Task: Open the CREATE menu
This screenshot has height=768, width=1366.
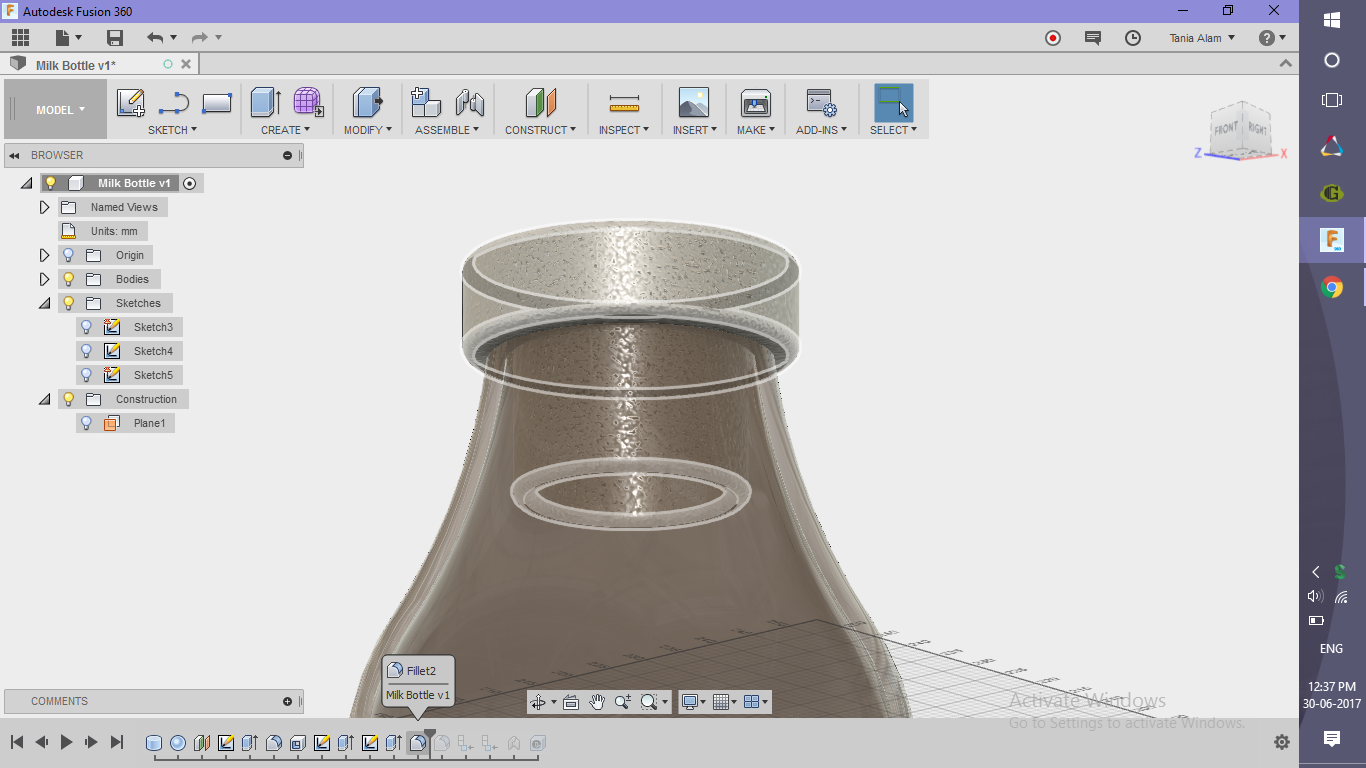Action: coord(285,130)
